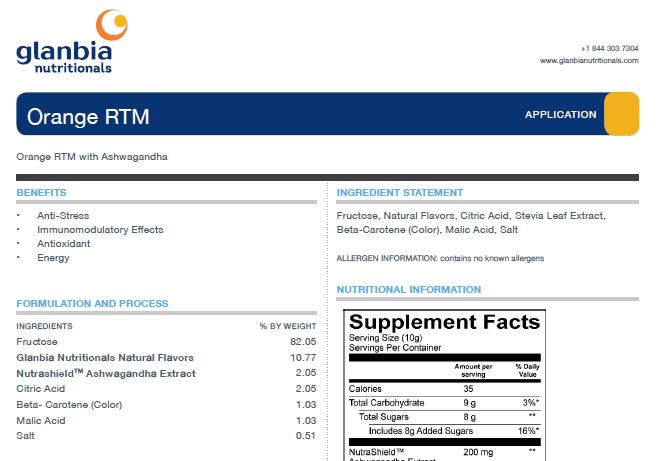Screen dimensions: 663x461
Task: Select the Immunomodulatory Effects benefit line
Action: [x=100, y=230]
